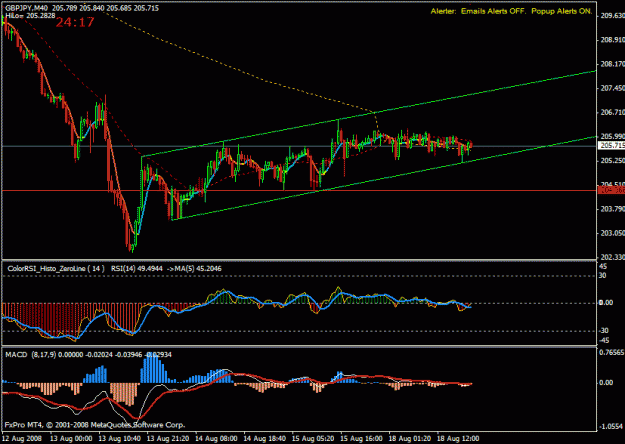Click the 14 Aug 18:40 time label
625x444 pixels.
265,438
